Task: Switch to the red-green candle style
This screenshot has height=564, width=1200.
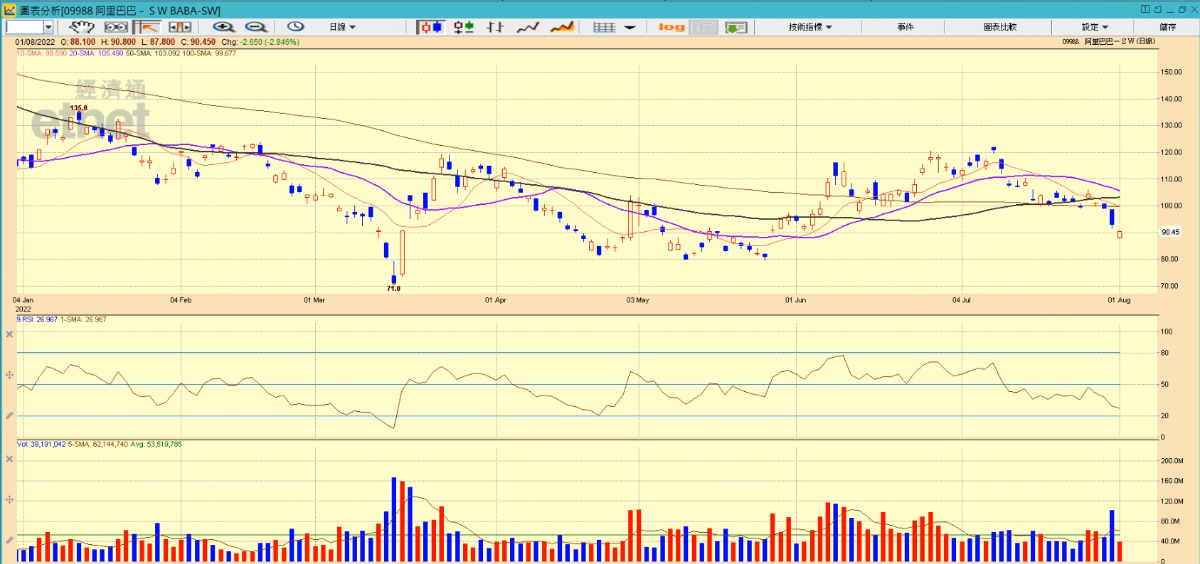Action: point(464,27)
